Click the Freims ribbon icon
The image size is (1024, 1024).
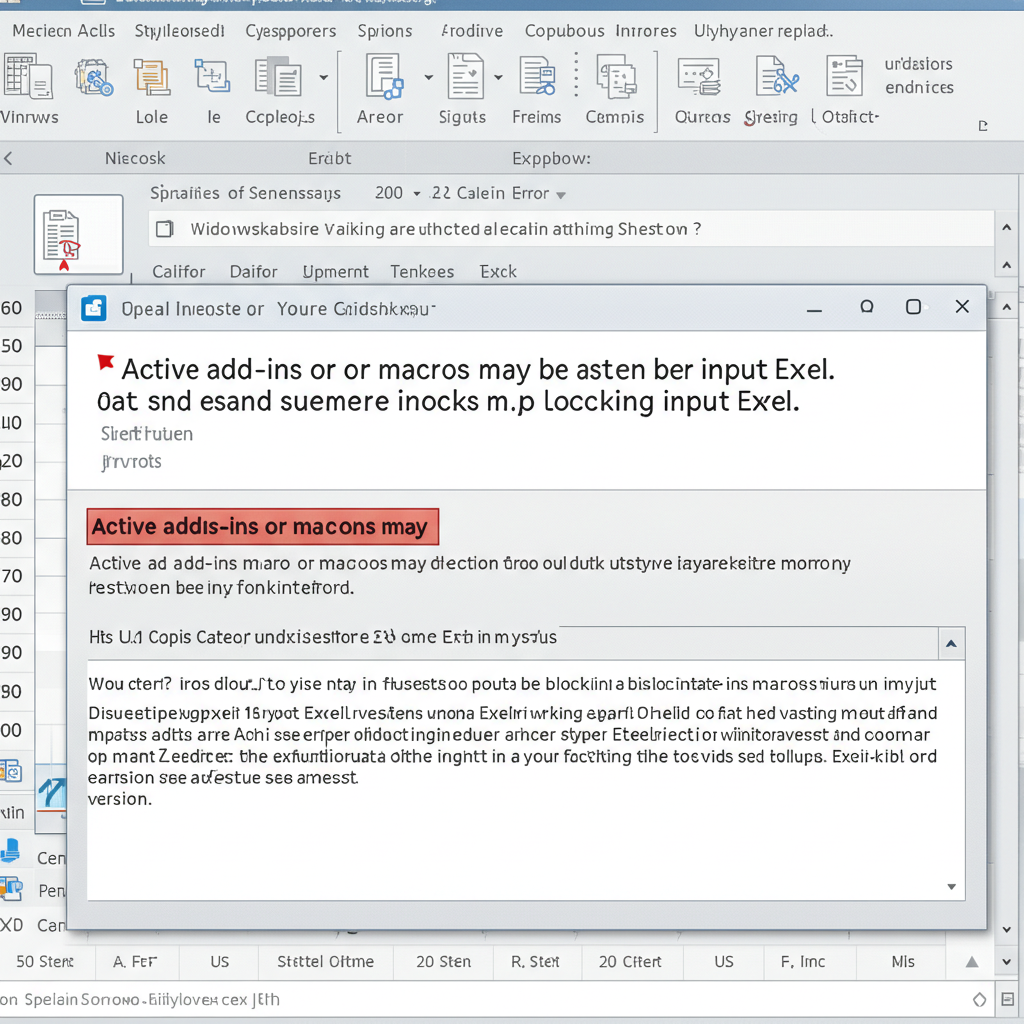537,76
